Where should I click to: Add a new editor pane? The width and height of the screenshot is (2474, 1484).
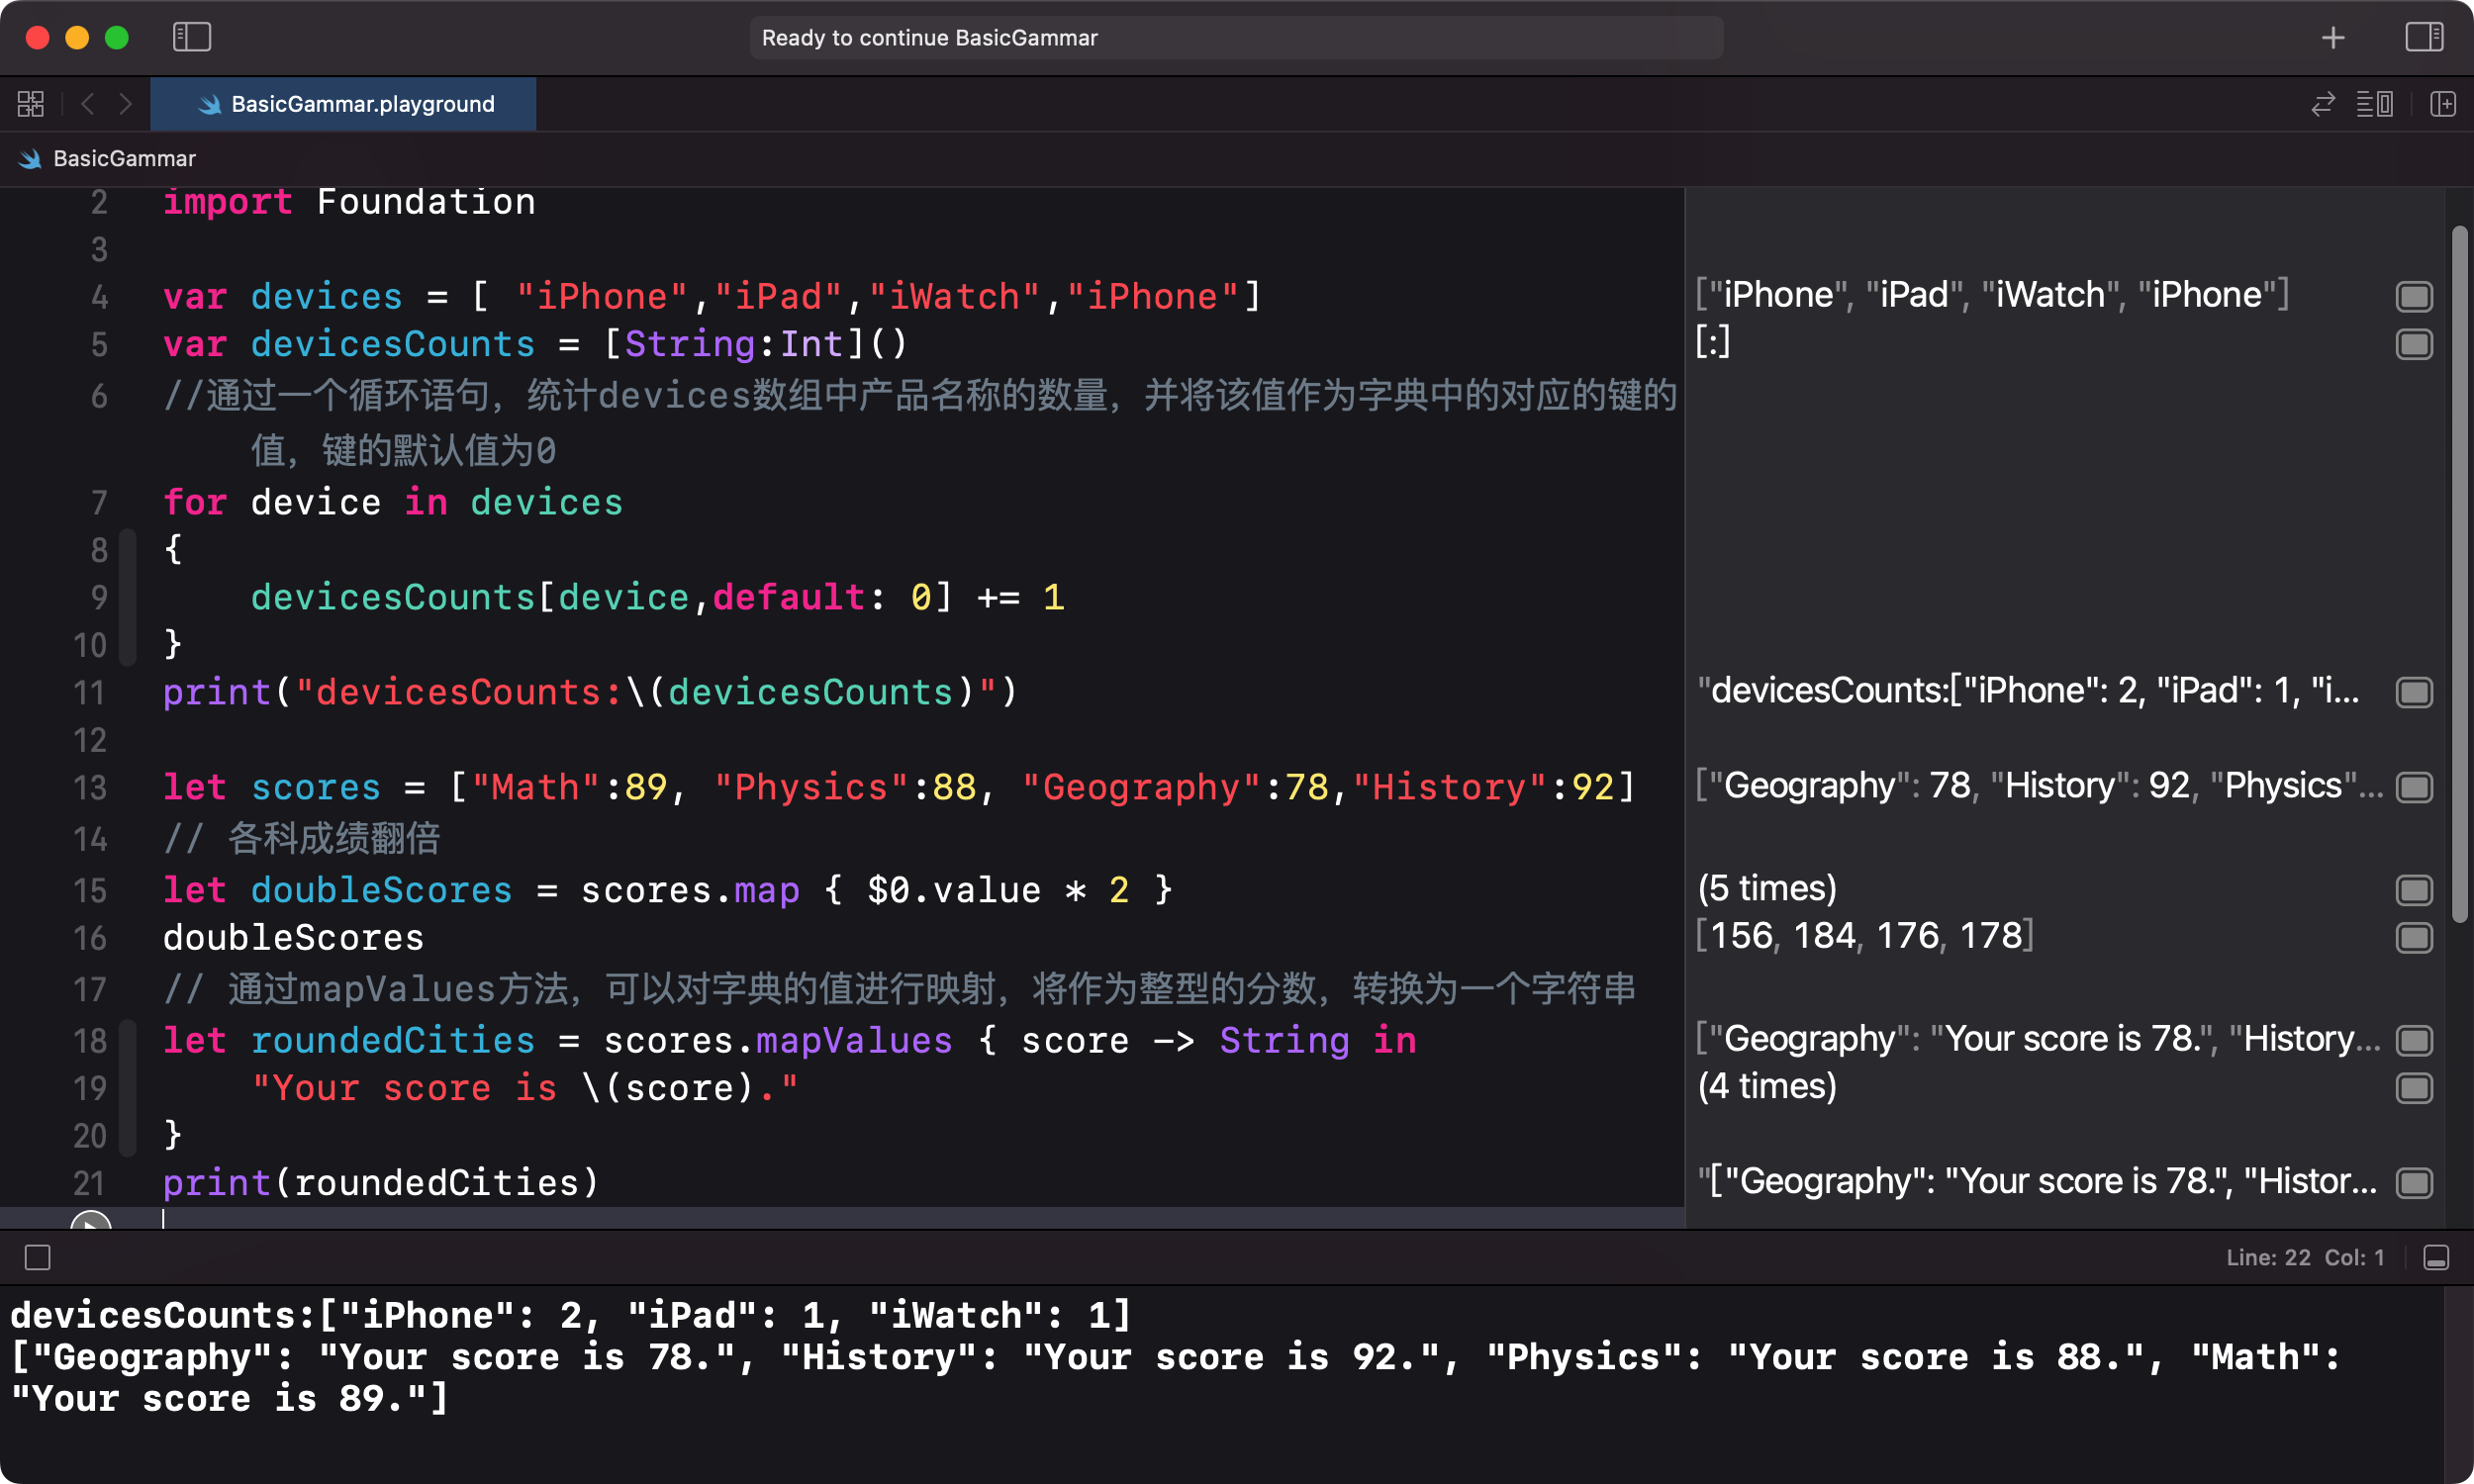[x=2443, y=104]
